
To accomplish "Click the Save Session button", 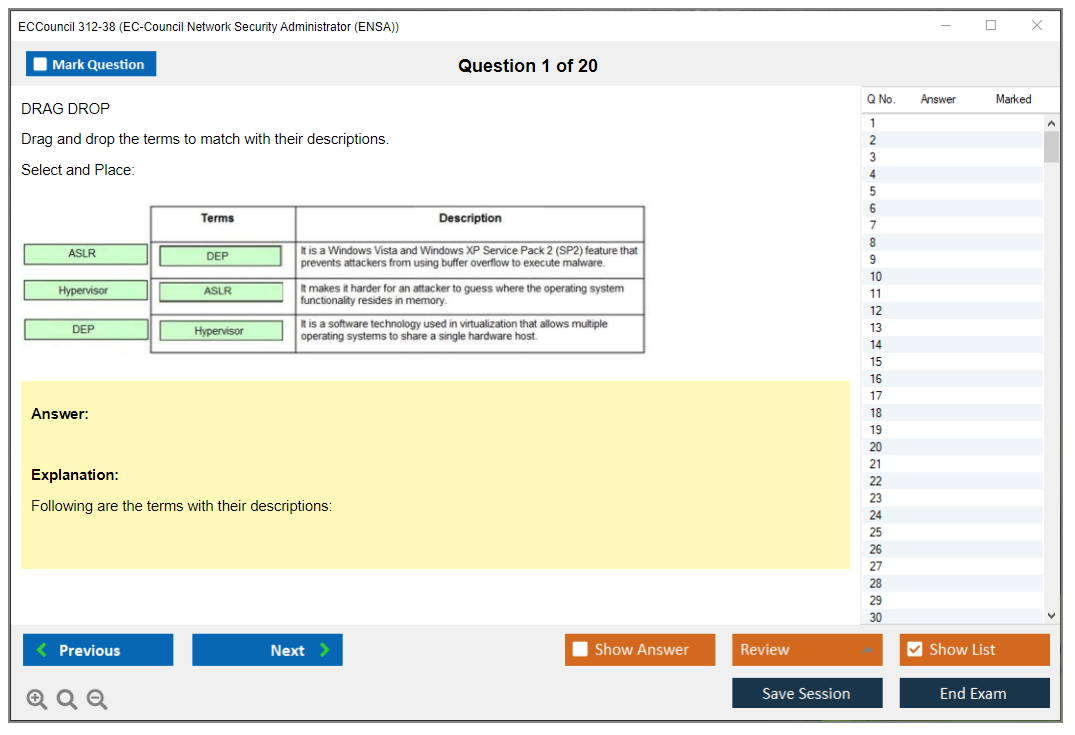I will pyautogui.click(x=806, y=693).
